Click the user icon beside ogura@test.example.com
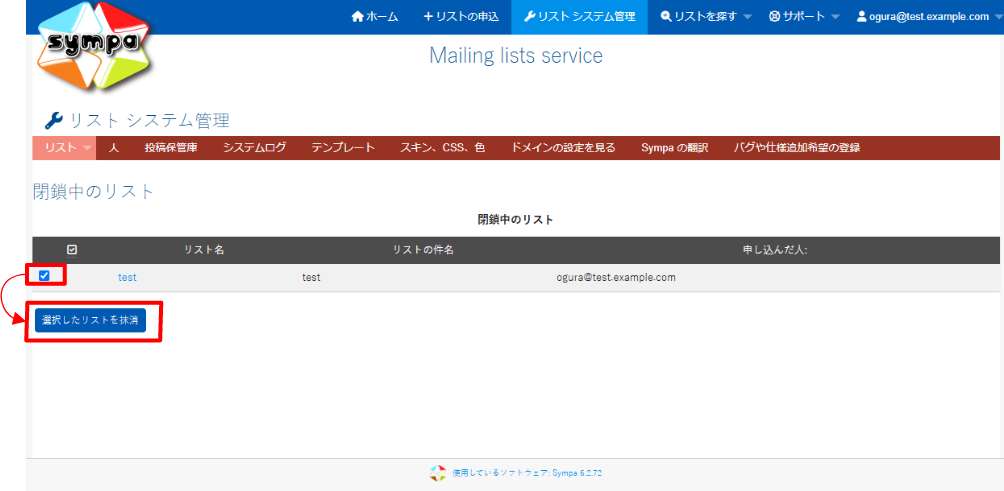1004x491 pixels. pyautogui.click(x=861, y=17)
